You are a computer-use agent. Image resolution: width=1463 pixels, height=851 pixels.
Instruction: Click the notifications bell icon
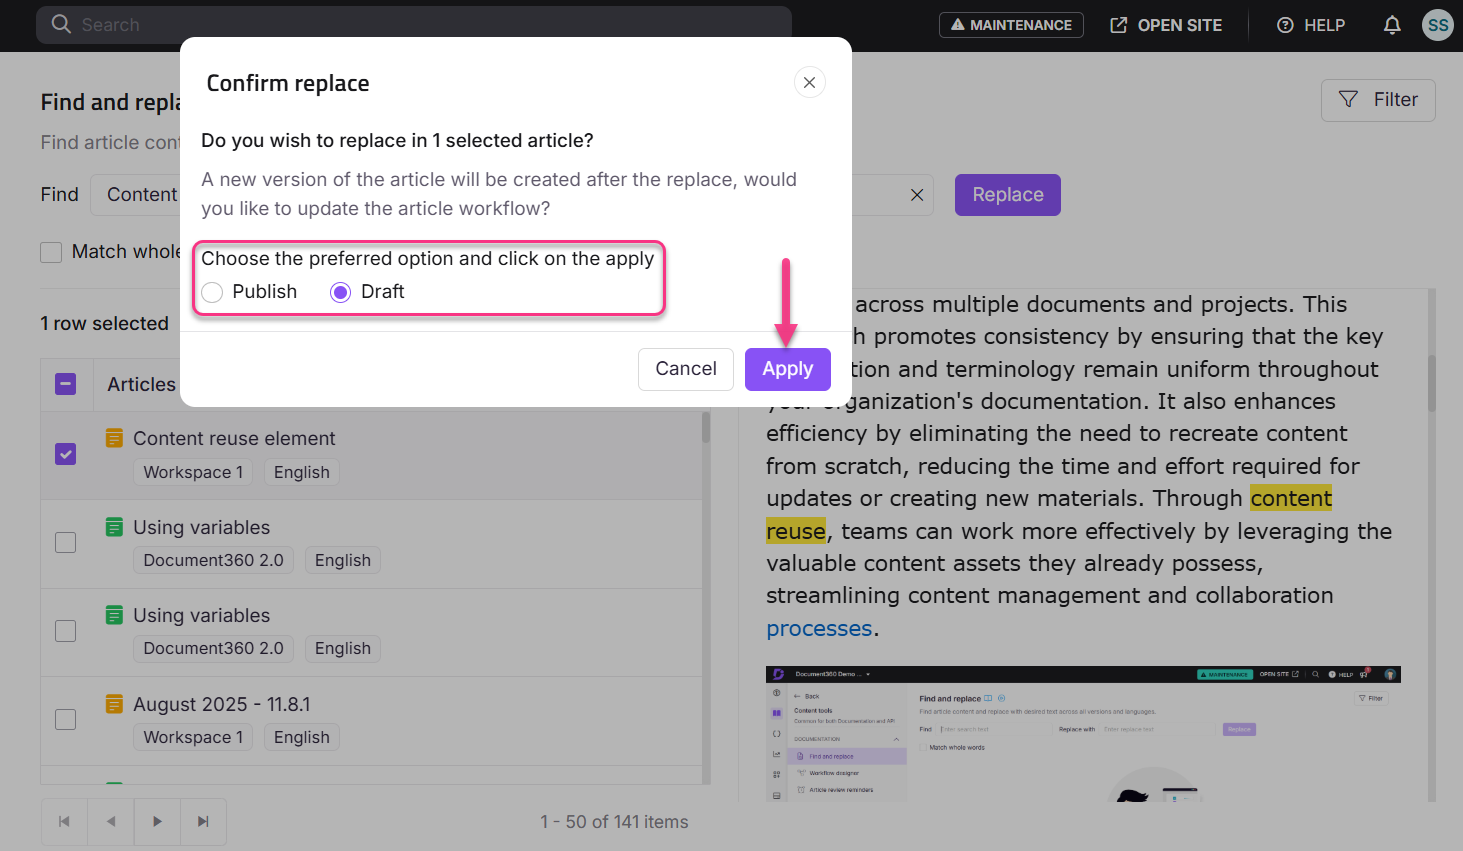[x=1391, y=25]
